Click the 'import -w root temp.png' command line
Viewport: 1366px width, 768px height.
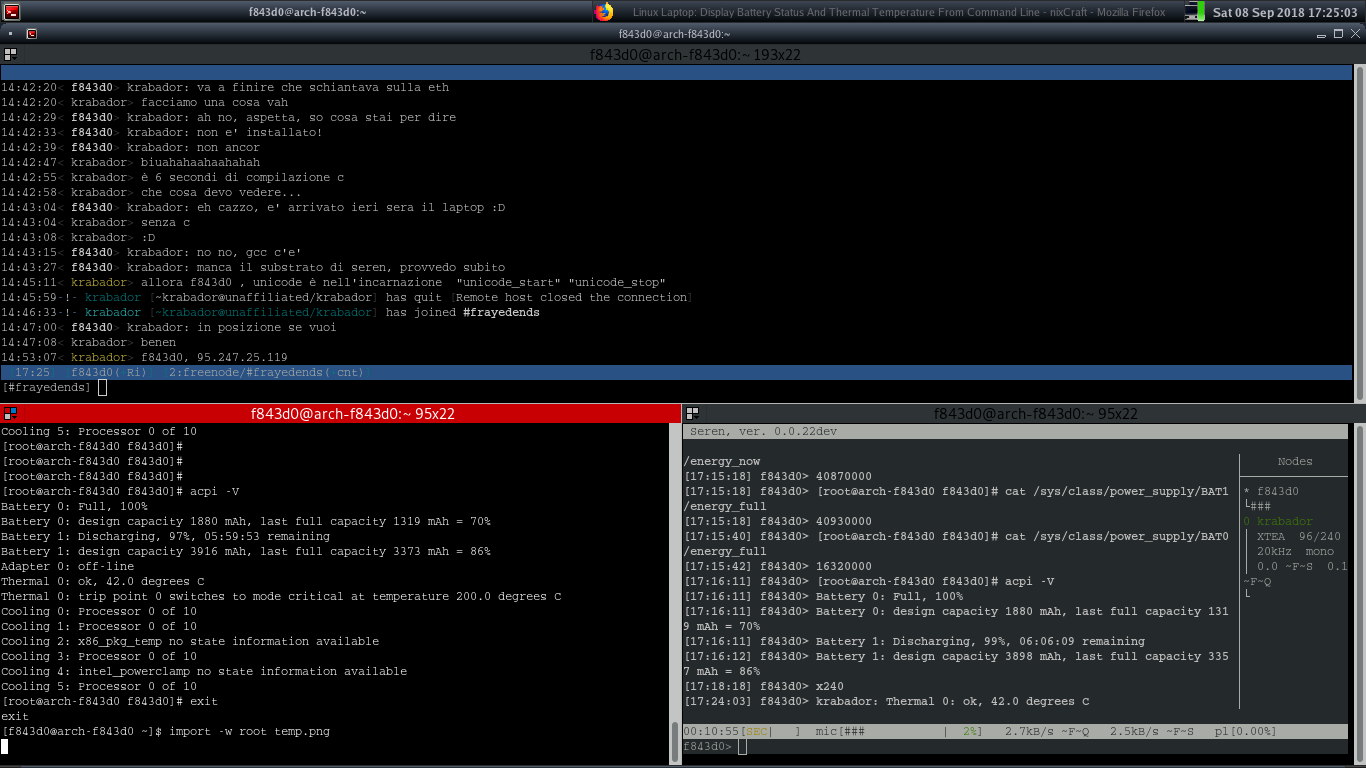click(x=249, y=732)
